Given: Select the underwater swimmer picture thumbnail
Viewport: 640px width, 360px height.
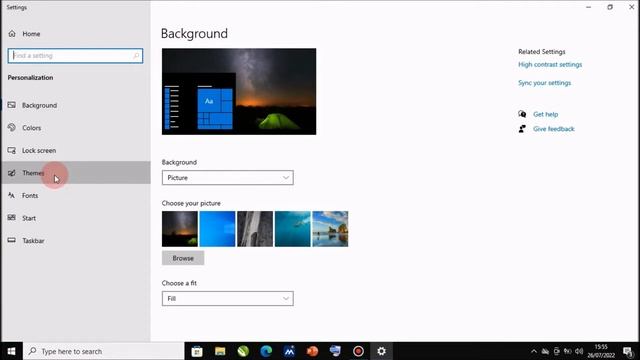Looking at the screenshot, I should pyautogui.click(x=292, y=229).
